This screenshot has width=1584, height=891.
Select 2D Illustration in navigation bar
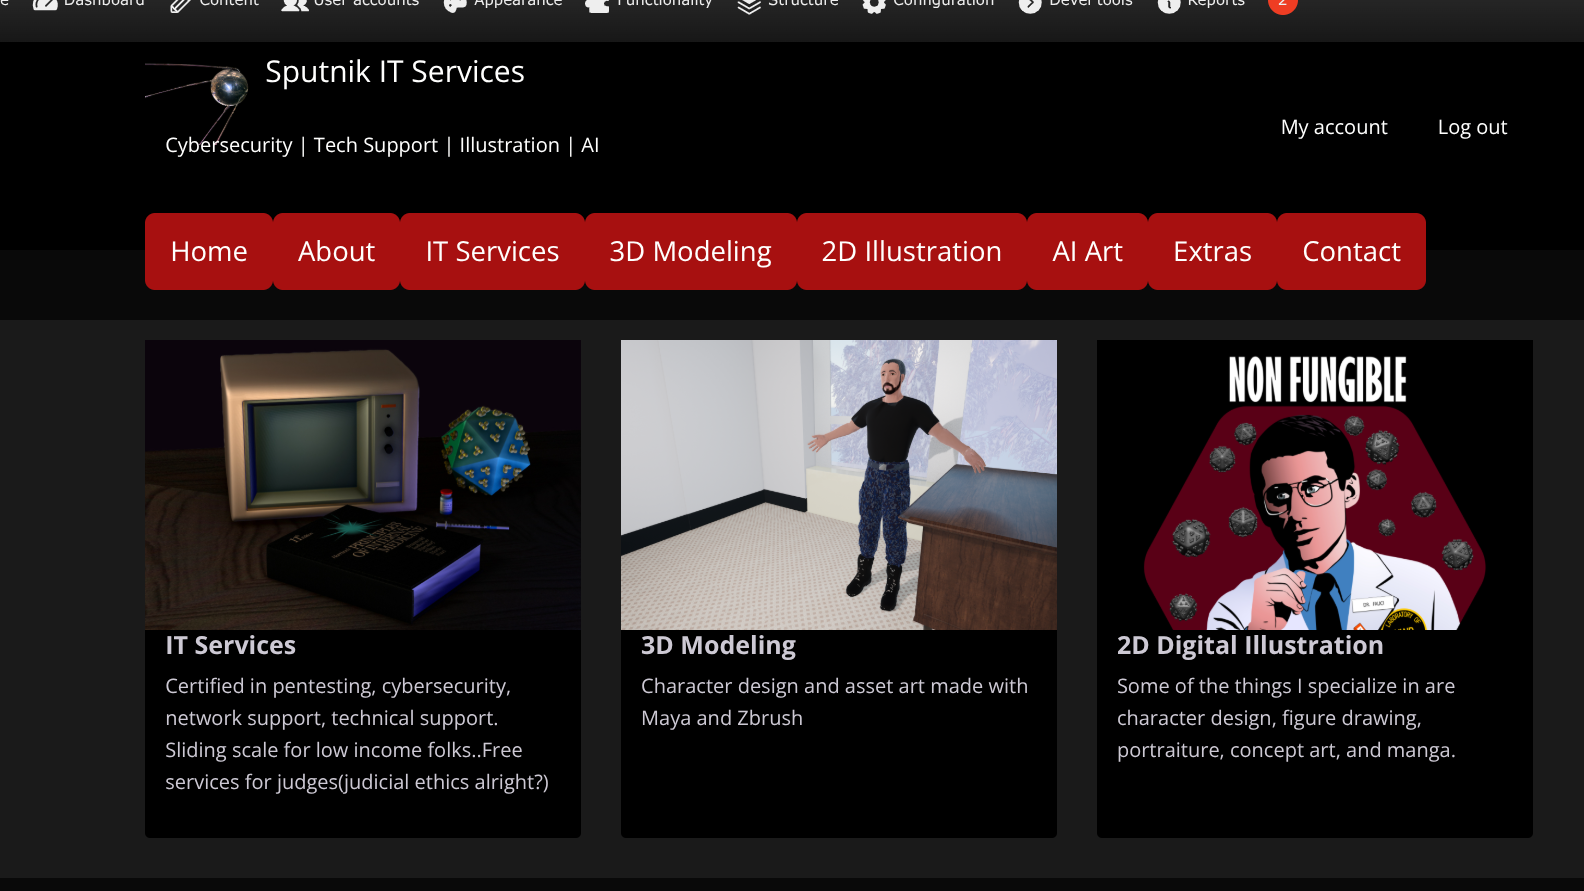(911, 251)
